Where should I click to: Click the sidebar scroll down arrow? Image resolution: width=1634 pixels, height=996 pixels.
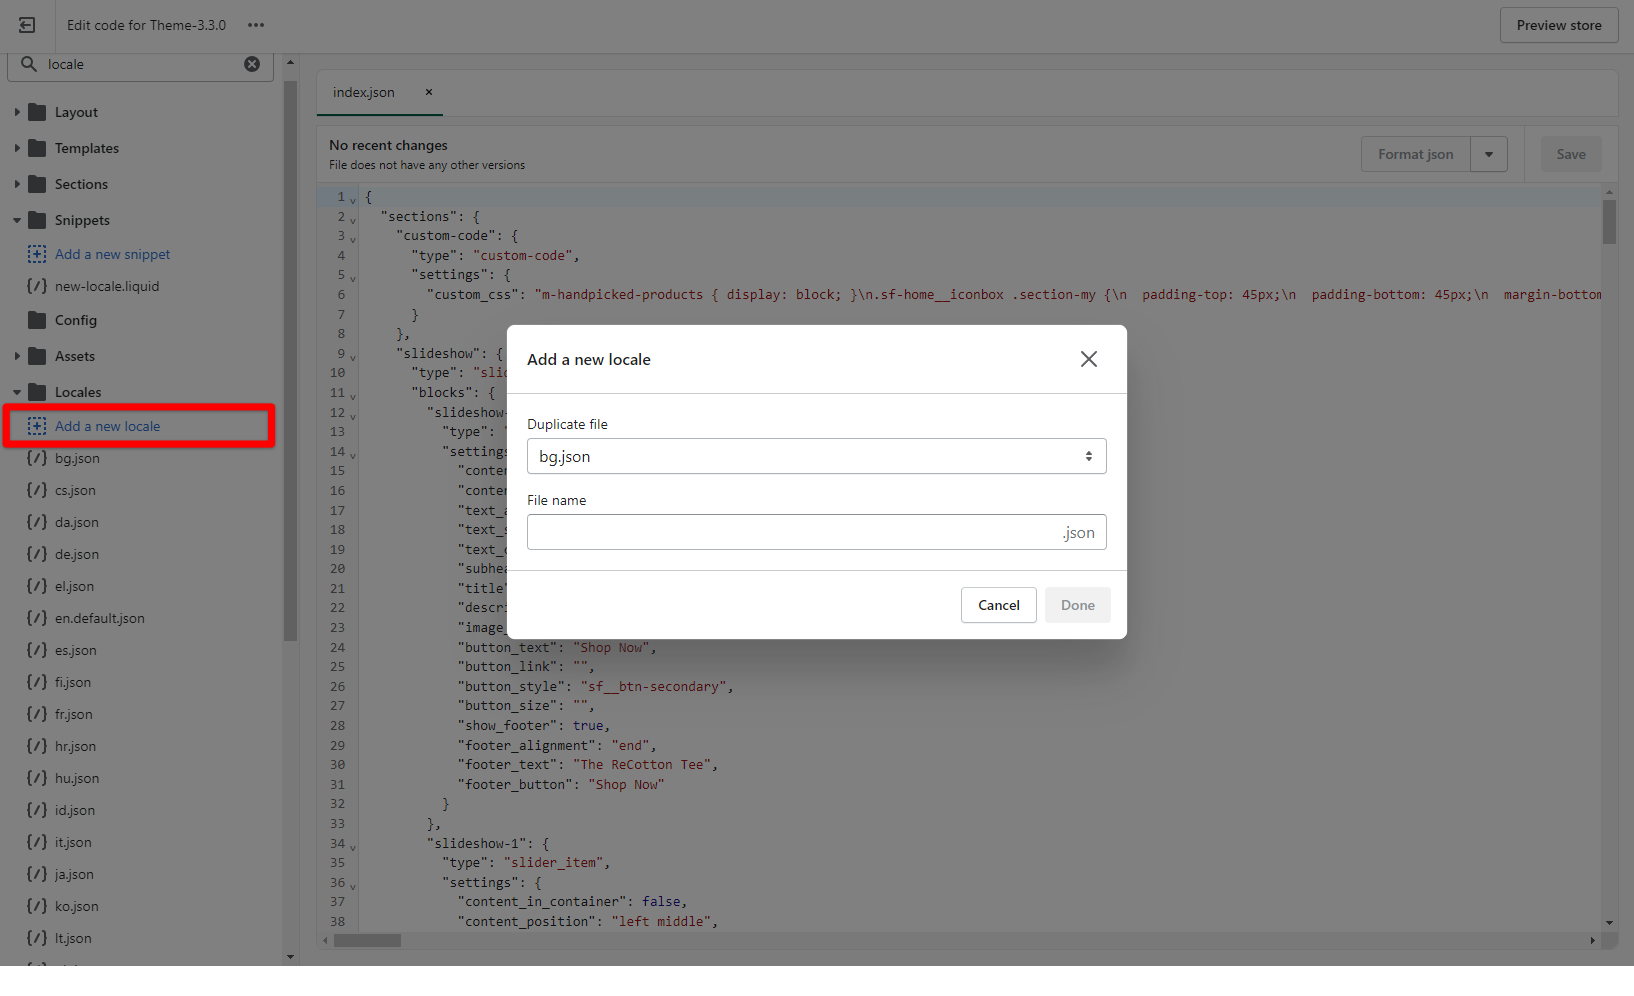coord(290,957)
